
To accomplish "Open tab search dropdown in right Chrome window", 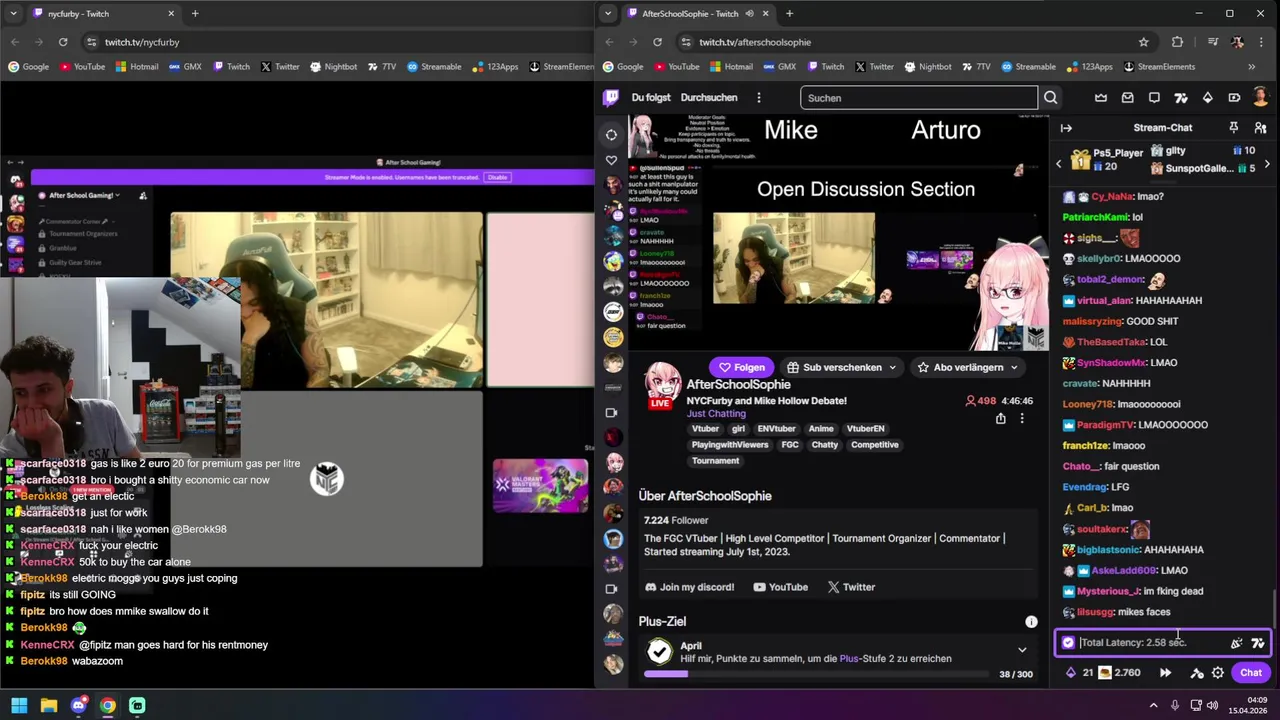I will [608, 14].
